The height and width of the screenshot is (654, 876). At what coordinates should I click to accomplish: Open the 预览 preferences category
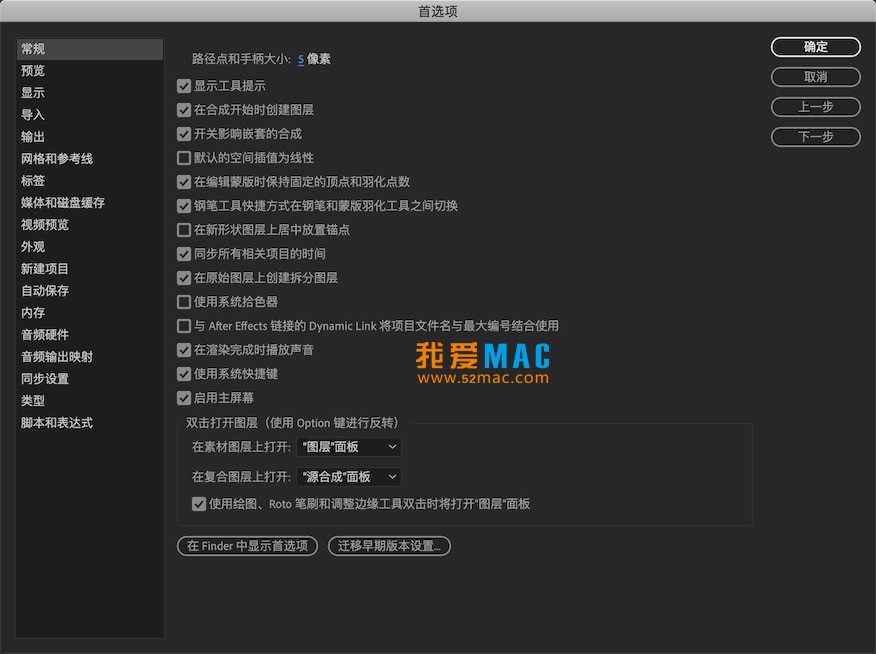pyautogui.click(x=33, y=71)
